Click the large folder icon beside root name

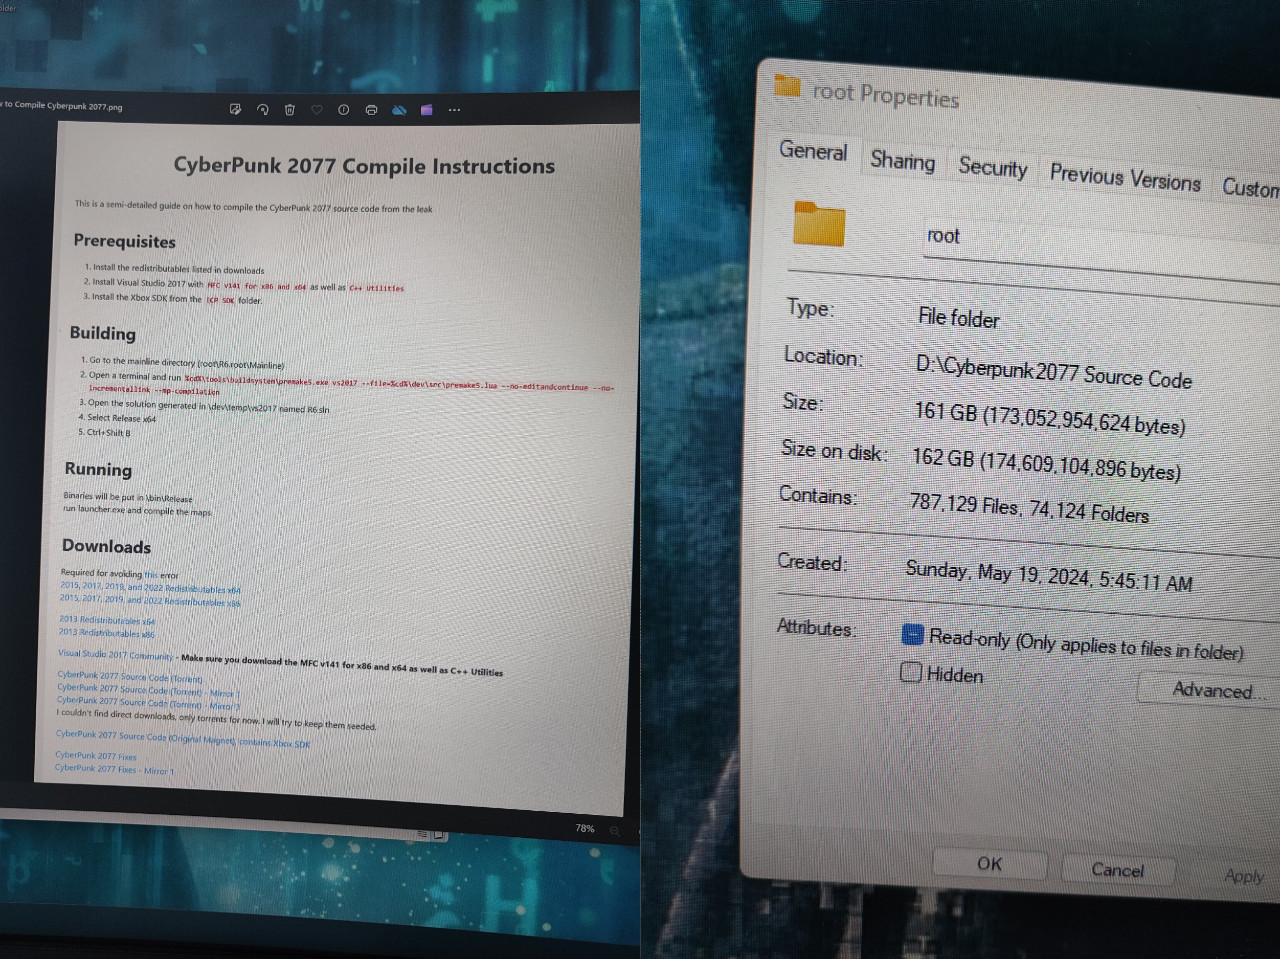pos(819,224)
